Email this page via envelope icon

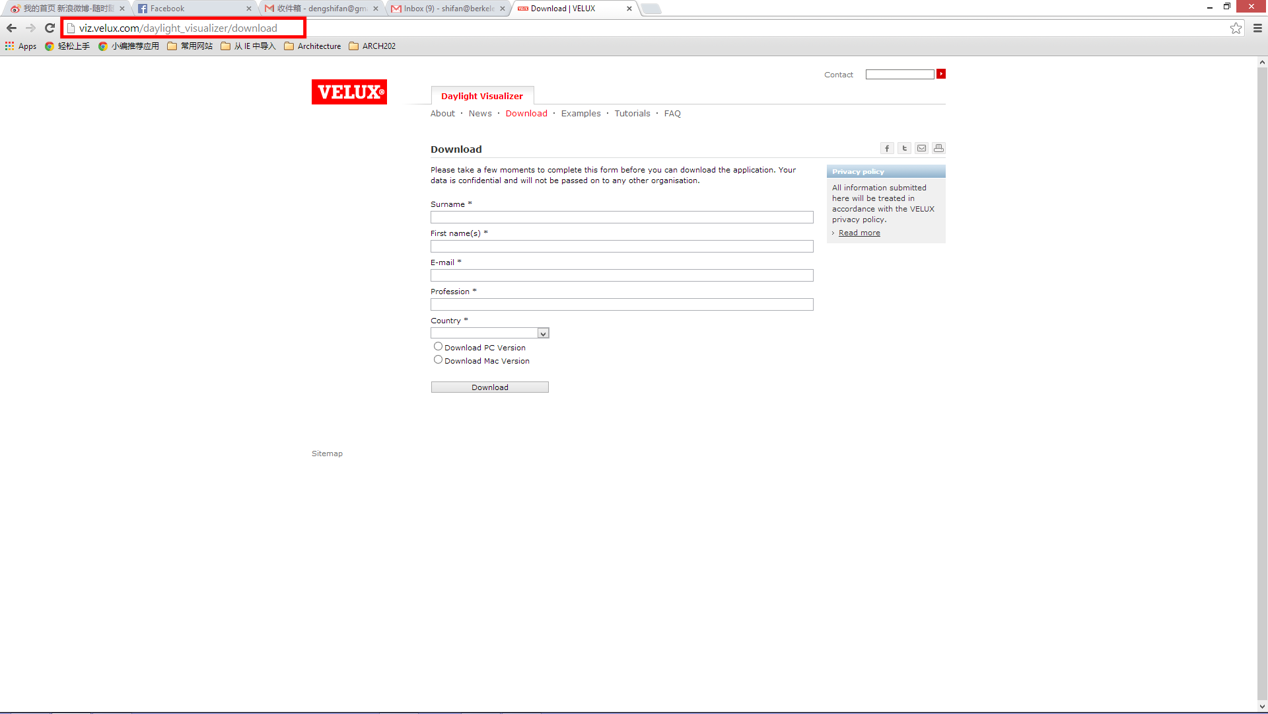921,148
